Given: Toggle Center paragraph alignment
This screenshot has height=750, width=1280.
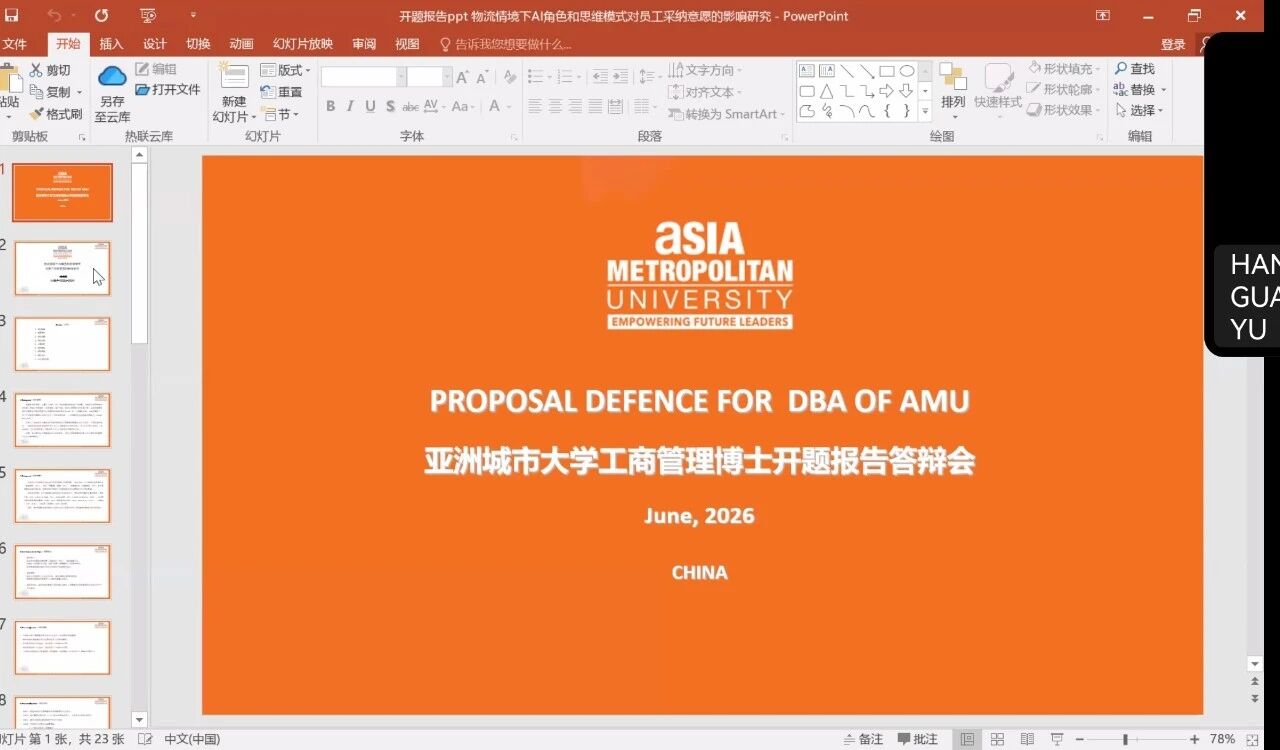Looking at the screenshot, I should coord(556,107).
